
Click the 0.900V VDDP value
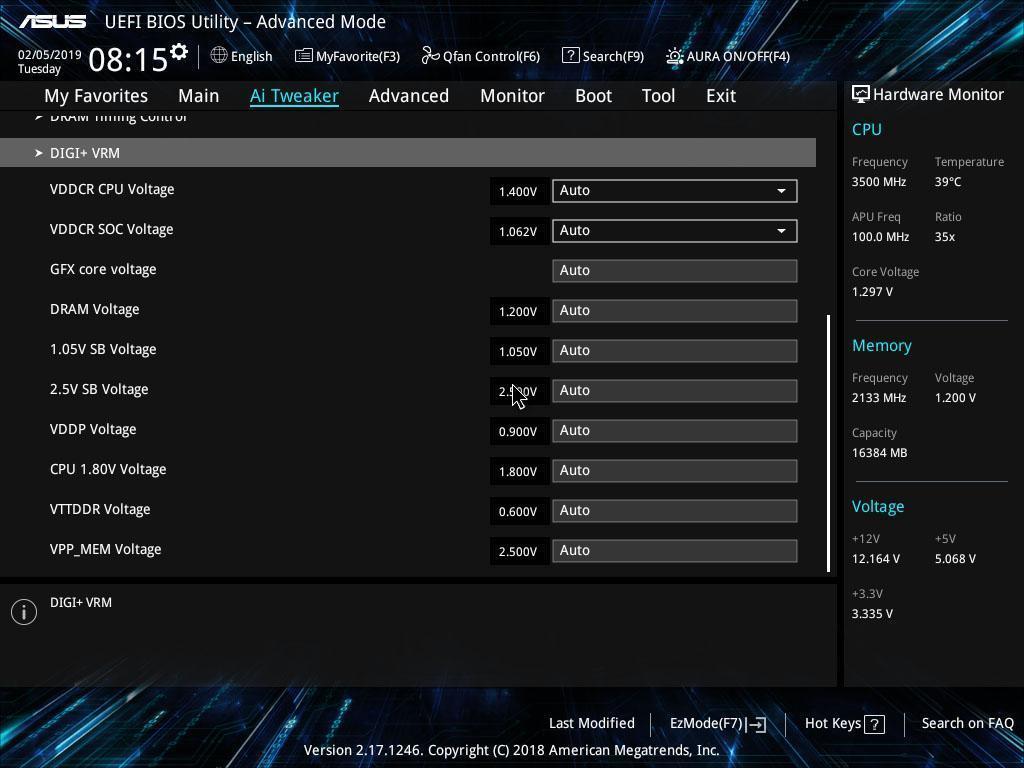518,432
